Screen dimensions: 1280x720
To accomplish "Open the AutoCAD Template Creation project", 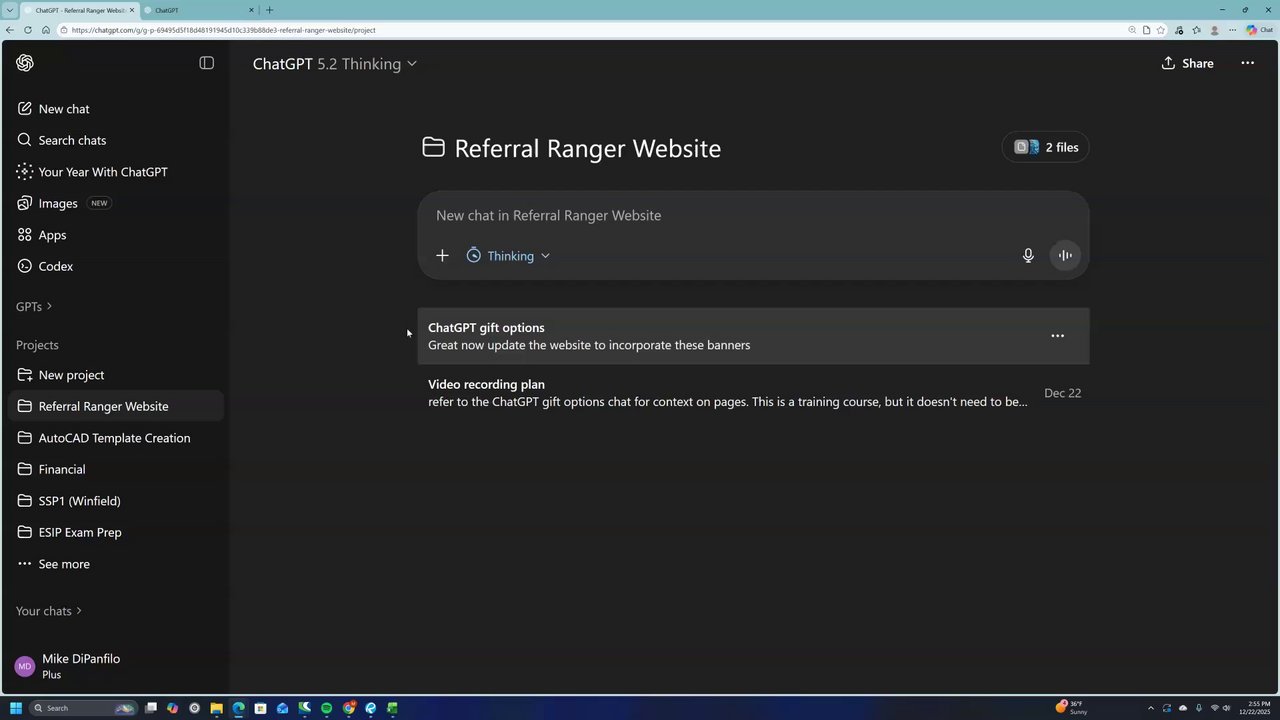I will [116, 438].
